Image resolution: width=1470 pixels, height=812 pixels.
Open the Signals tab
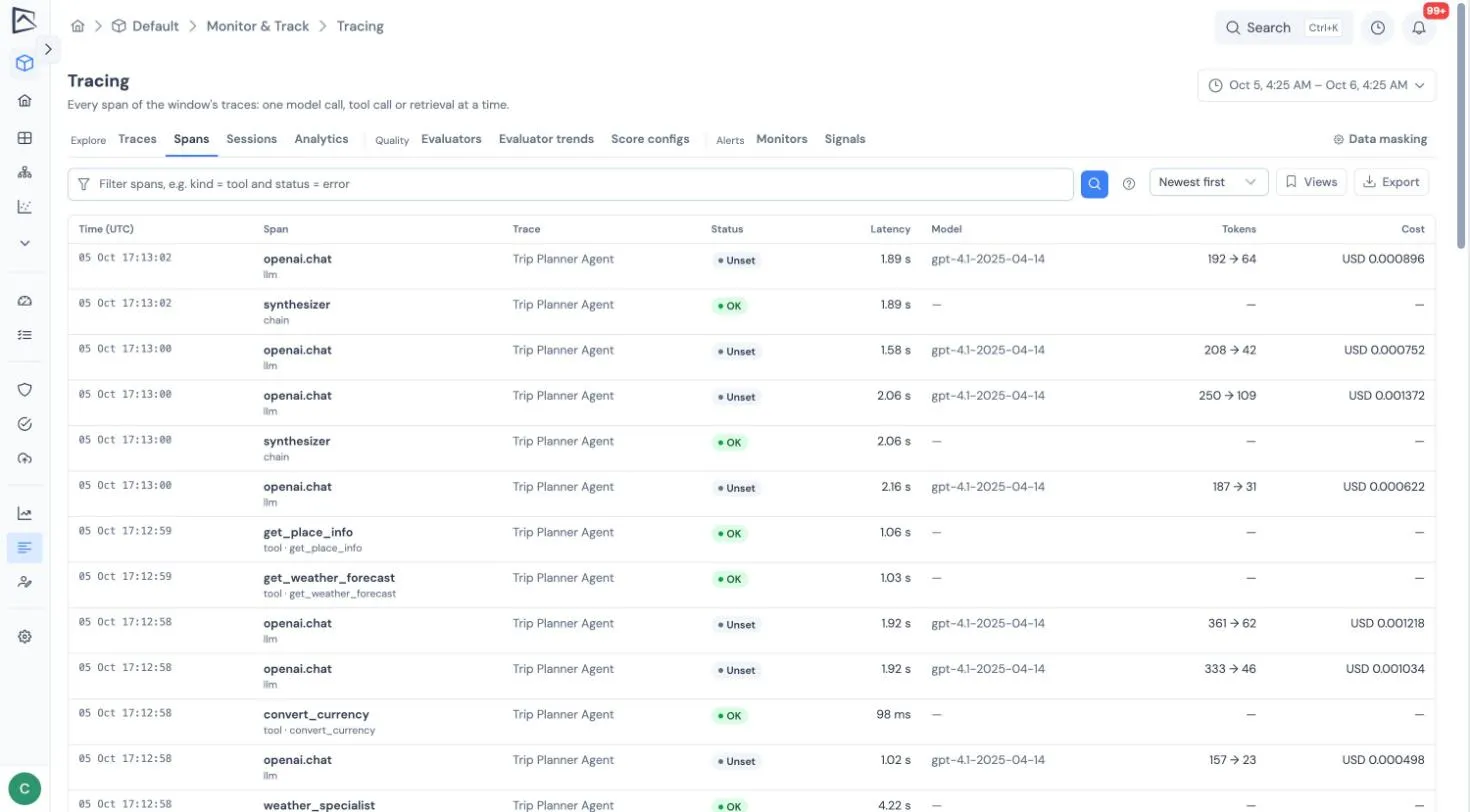(845, 140)
